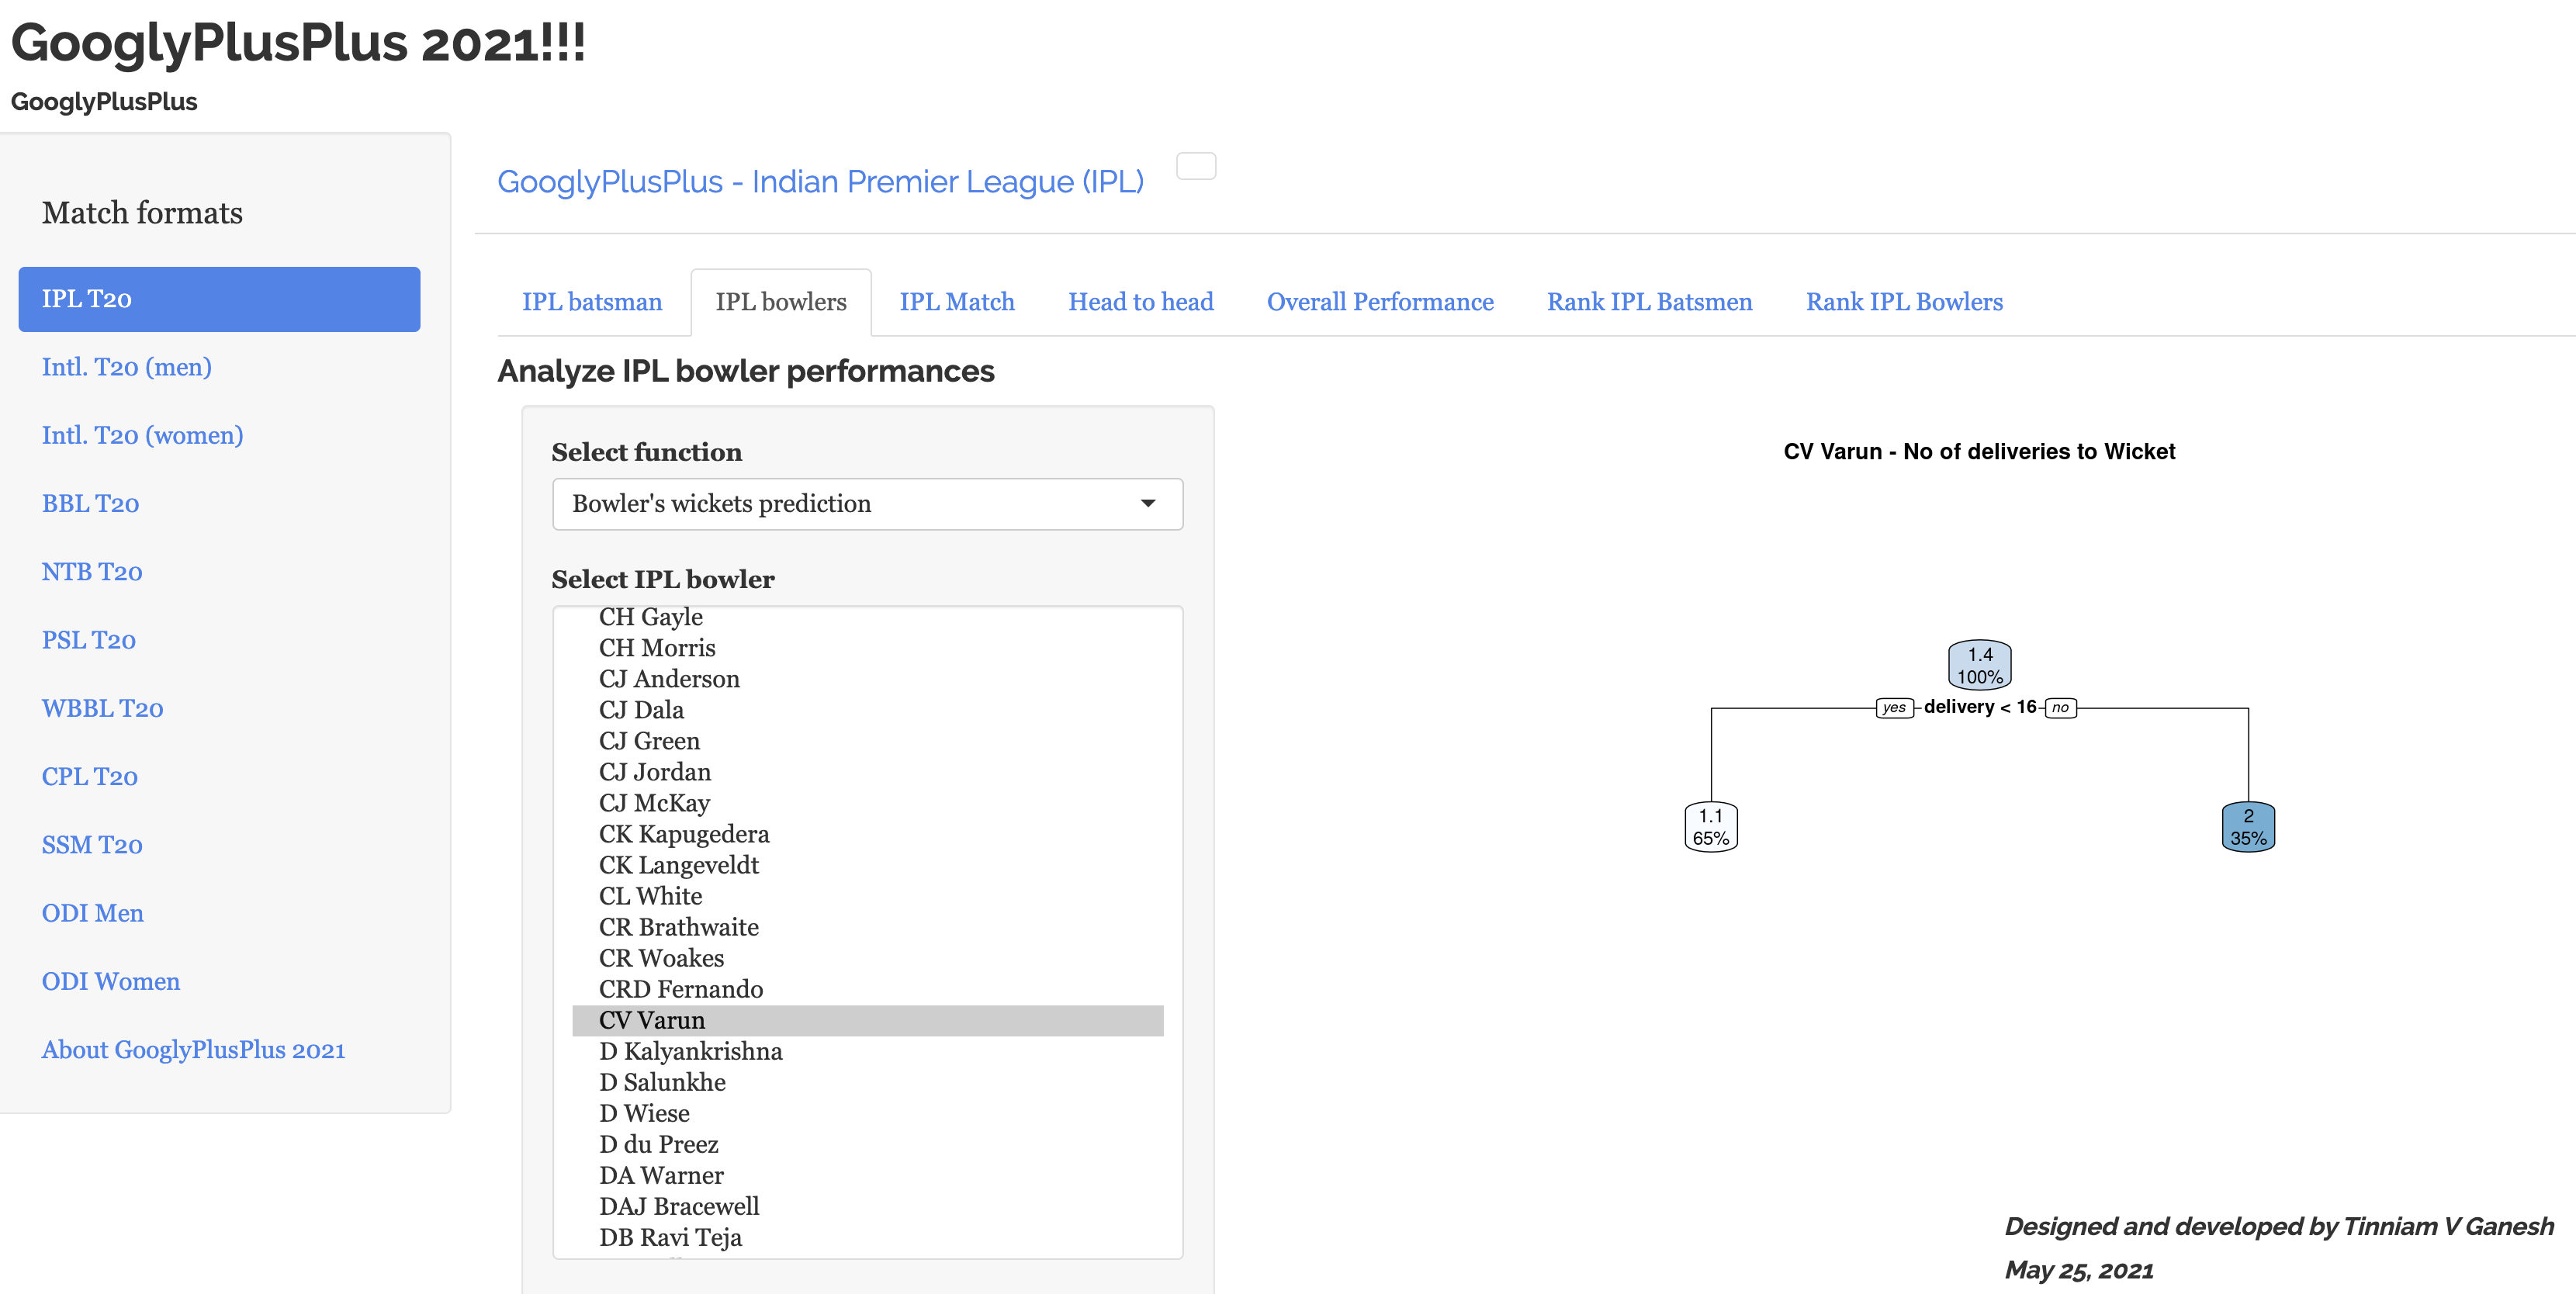
Task: Select D Kalyankrishna bowler entry
Action: coord(690,1052)
